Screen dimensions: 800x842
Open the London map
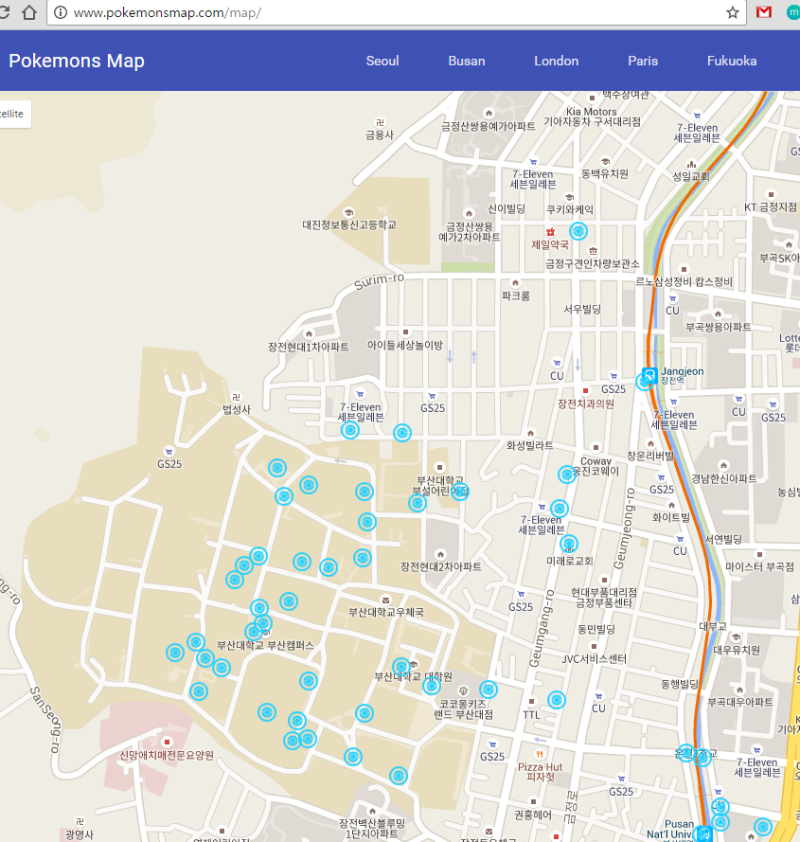556,61
